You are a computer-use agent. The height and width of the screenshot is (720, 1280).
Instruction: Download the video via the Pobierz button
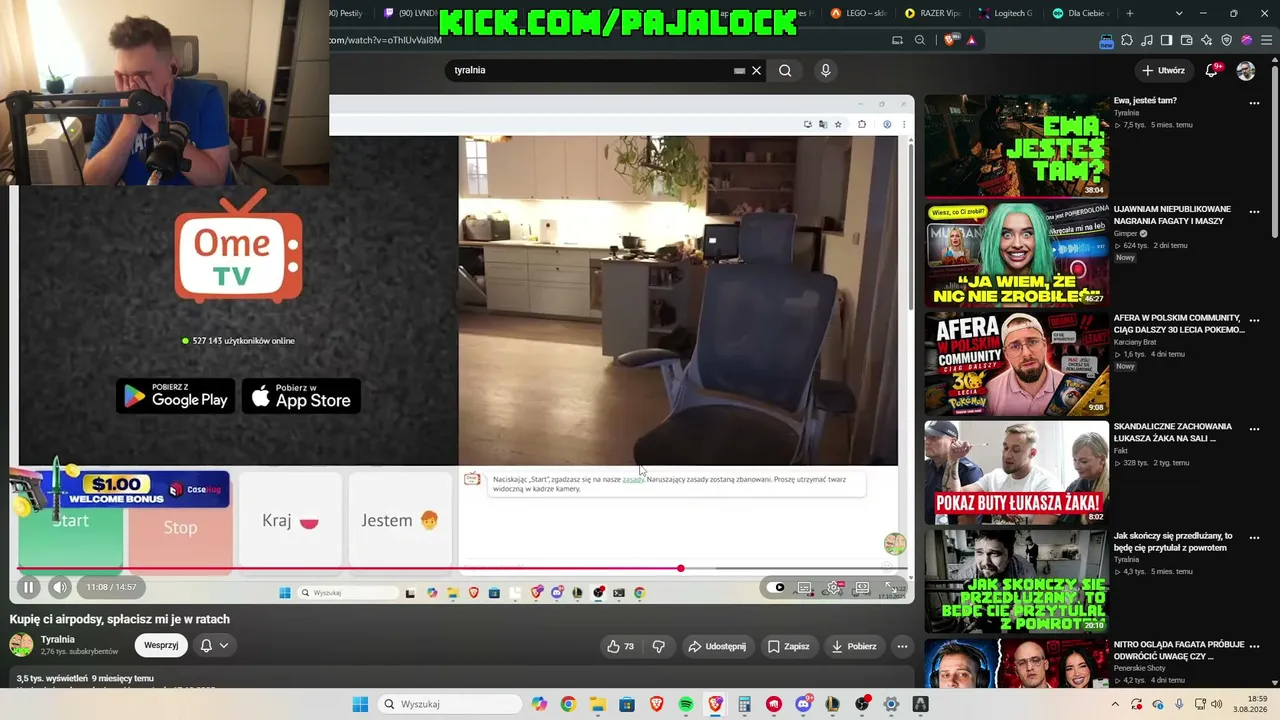point(853,646)
